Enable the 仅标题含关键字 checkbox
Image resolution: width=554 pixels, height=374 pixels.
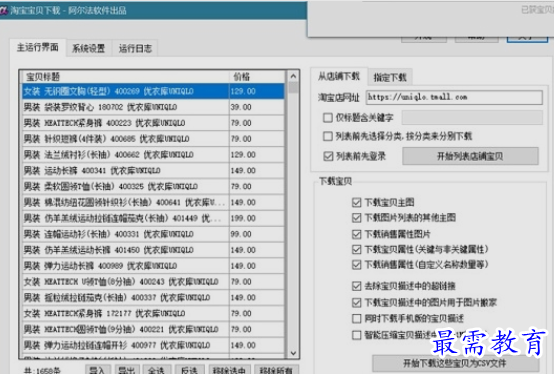click(328, 117)
